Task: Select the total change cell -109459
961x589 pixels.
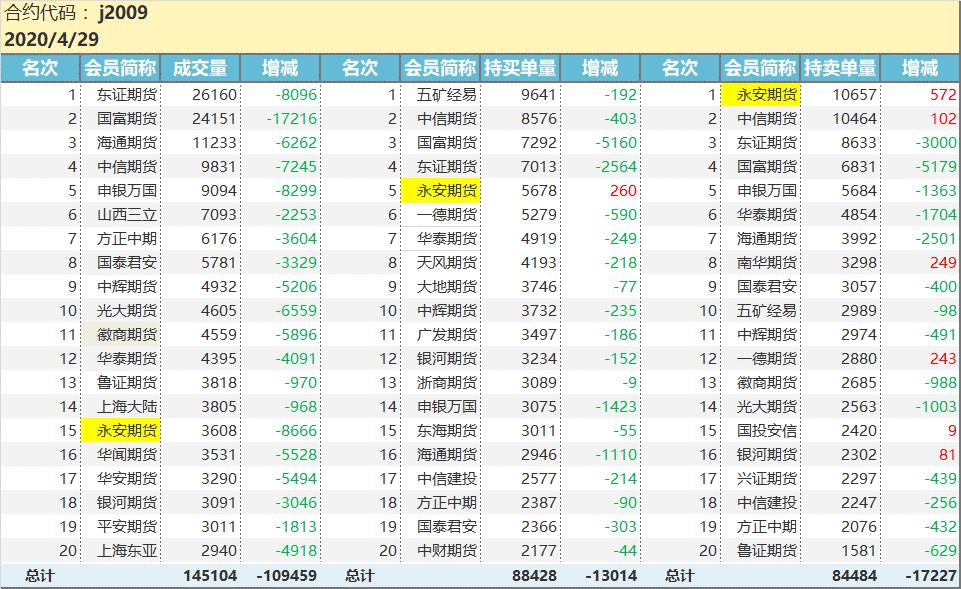Action: pos(286,576)
